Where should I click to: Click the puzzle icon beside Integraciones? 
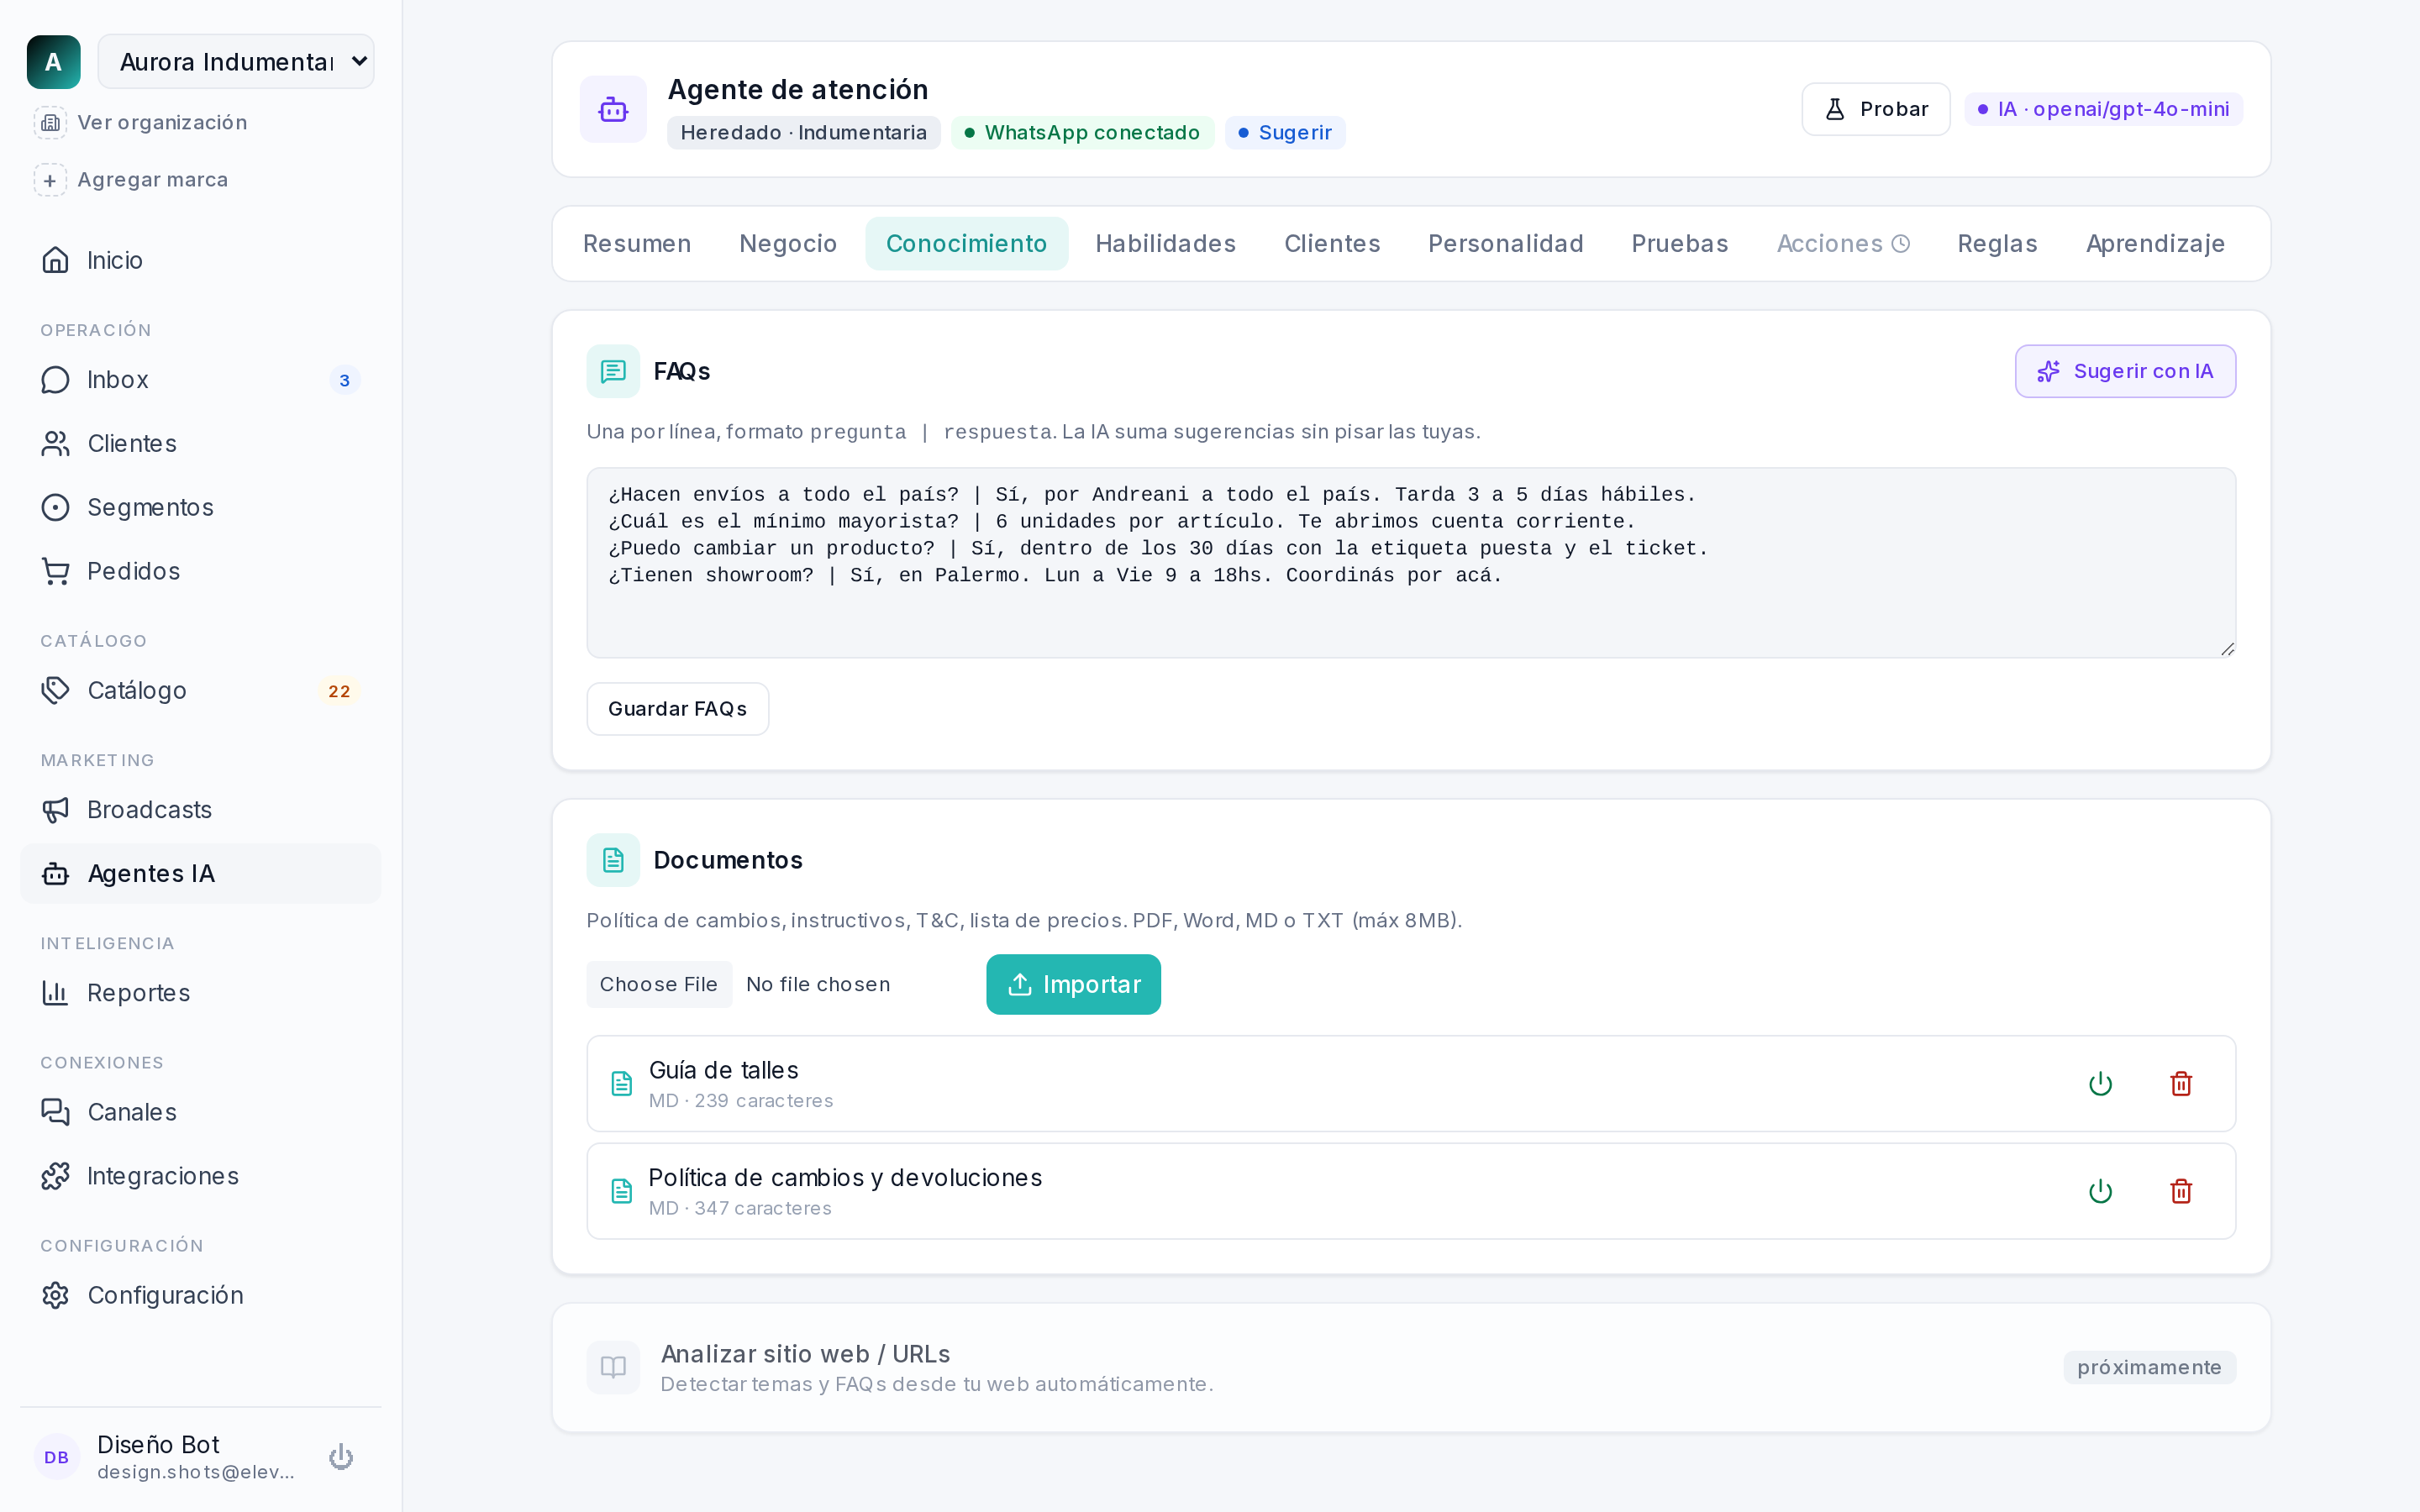coord(56,1176)
